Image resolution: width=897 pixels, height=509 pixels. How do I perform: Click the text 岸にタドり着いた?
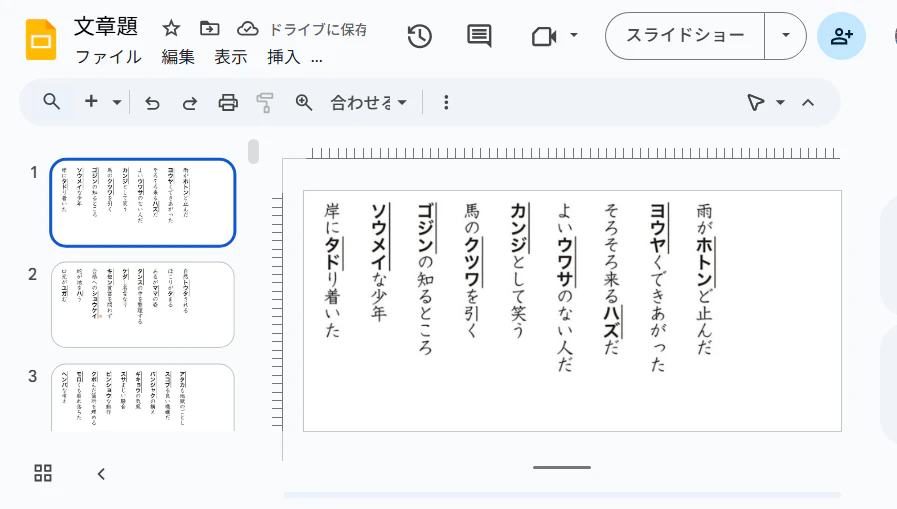pos(332,270)
